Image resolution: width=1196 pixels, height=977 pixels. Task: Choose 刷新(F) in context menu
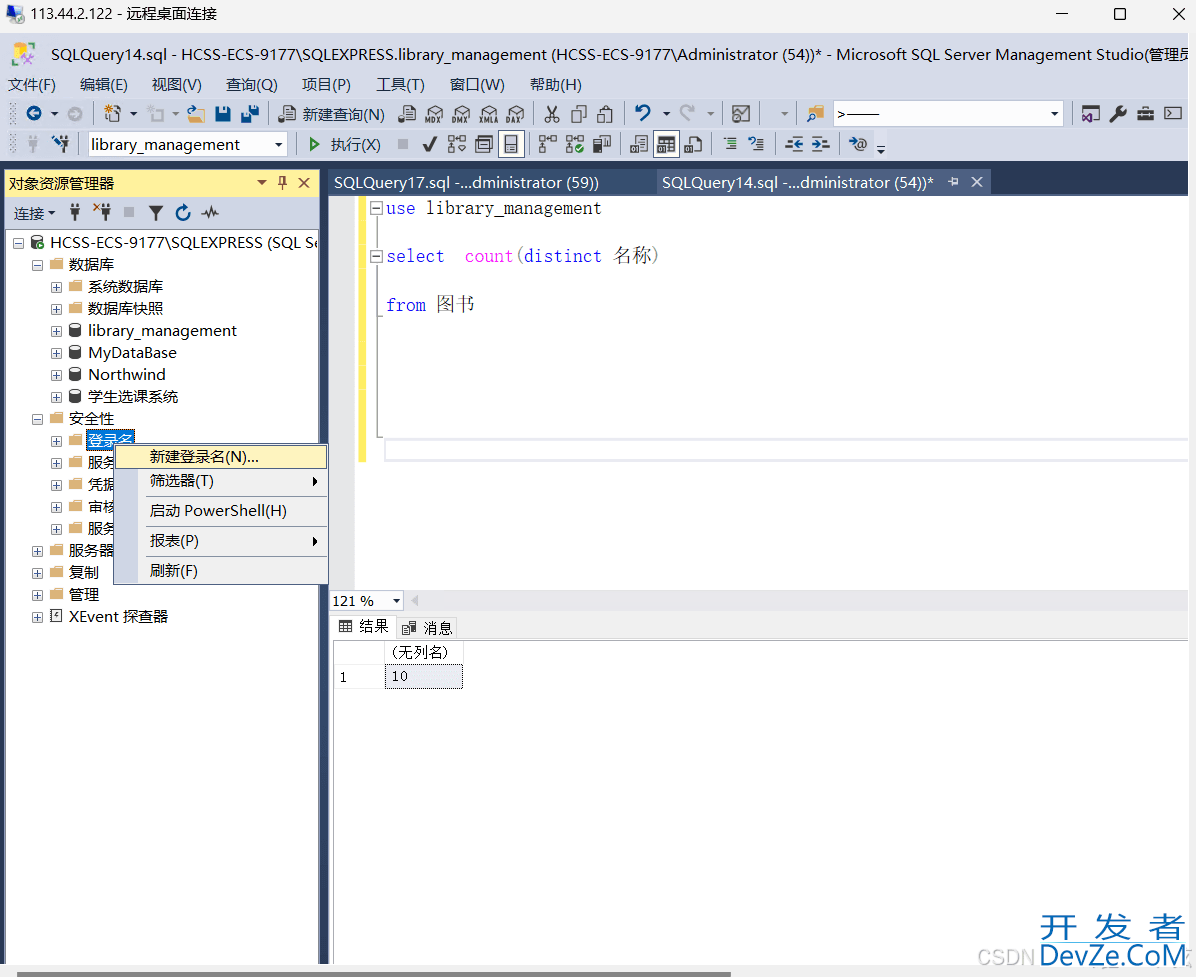(221, 570)
